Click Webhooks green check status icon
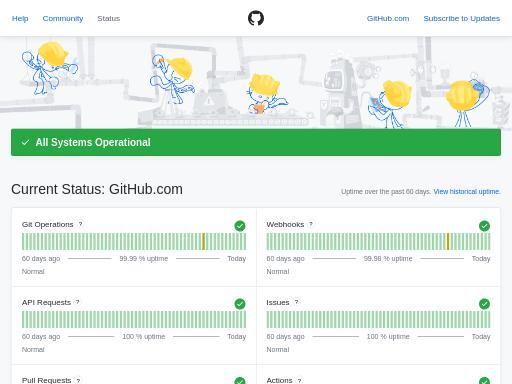This screenshot has width=512, height=384. point(484,226)
